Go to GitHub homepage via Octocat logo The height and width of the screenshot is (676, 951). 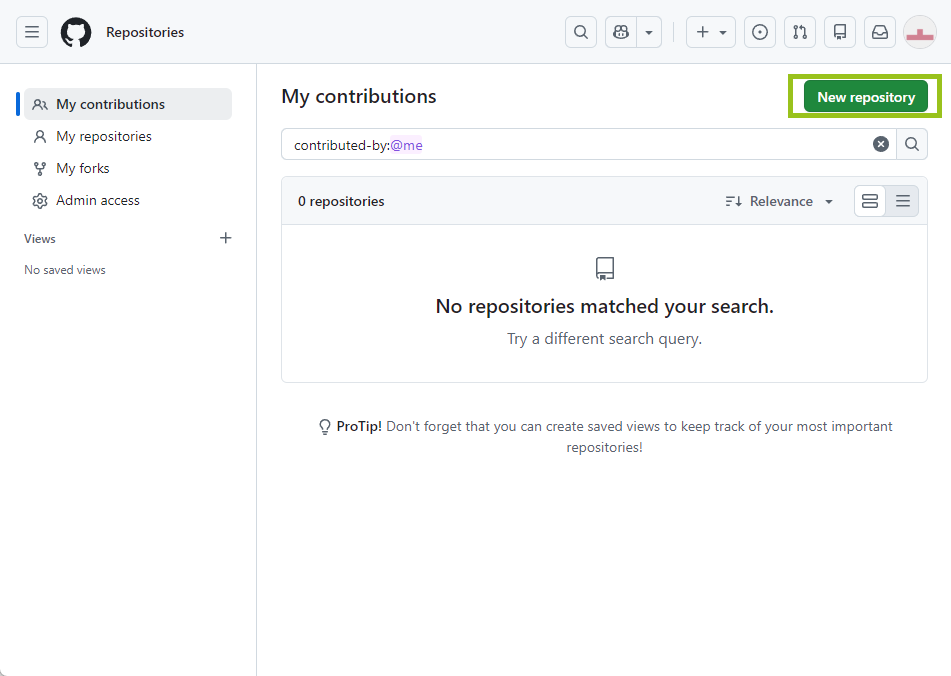[x=76, y=32]
